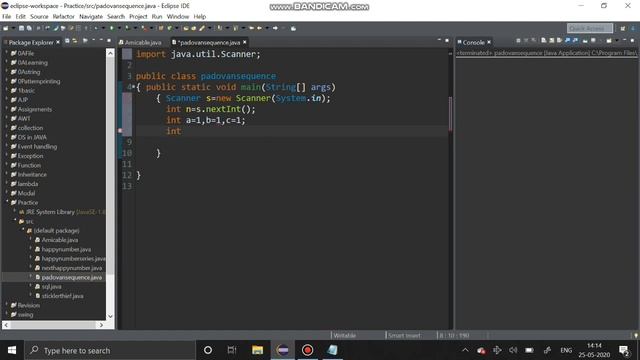Click the New Java Class icon
This screenshot has height=360, width=640.
click(x=169, y=28)
